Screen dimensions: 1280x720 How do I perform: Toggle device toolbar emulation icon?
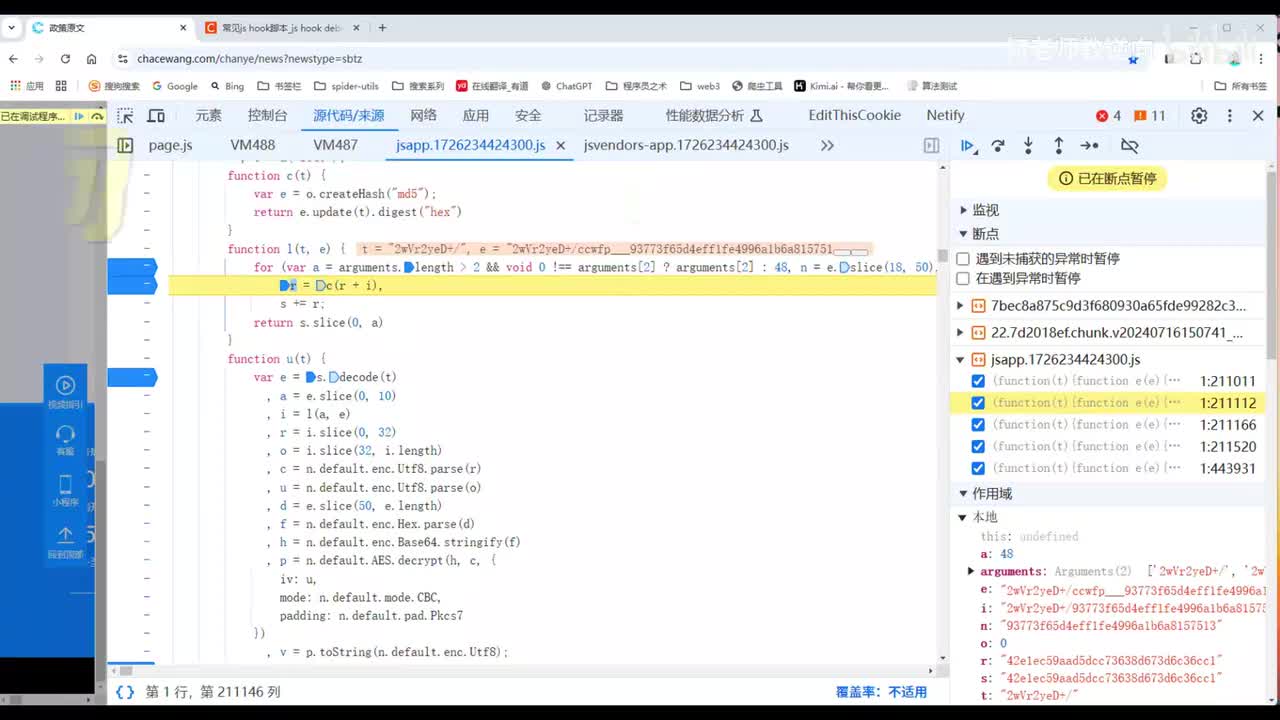[156, 116]
